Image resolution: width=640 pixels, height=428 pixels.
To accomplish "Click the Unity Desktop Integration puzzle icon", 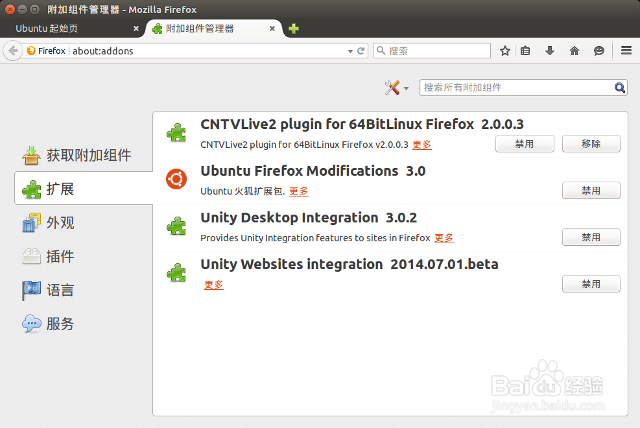I will point(176,226).
